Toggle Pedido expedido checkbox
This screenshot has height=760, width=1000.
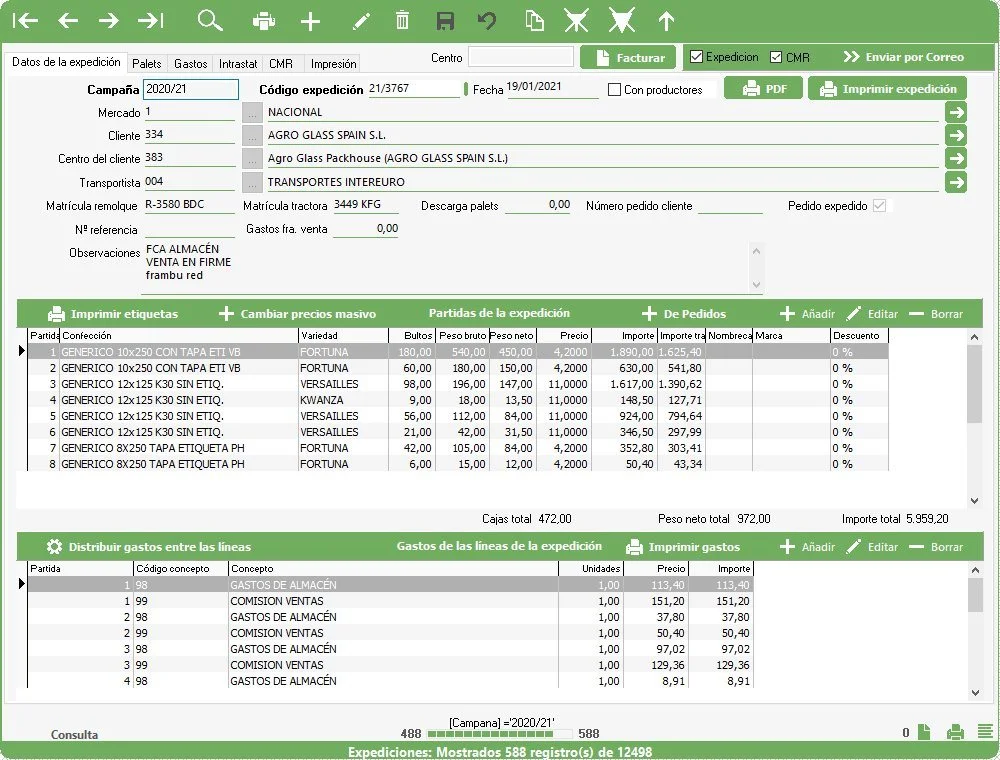(x=879, y=206)
